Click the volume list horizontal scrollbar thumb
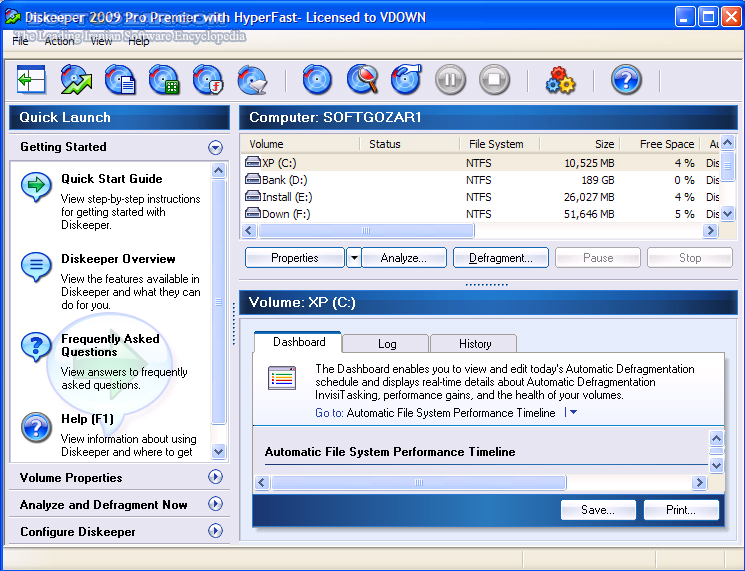This screenshot has height=571, width=745. tap(366, 231)
